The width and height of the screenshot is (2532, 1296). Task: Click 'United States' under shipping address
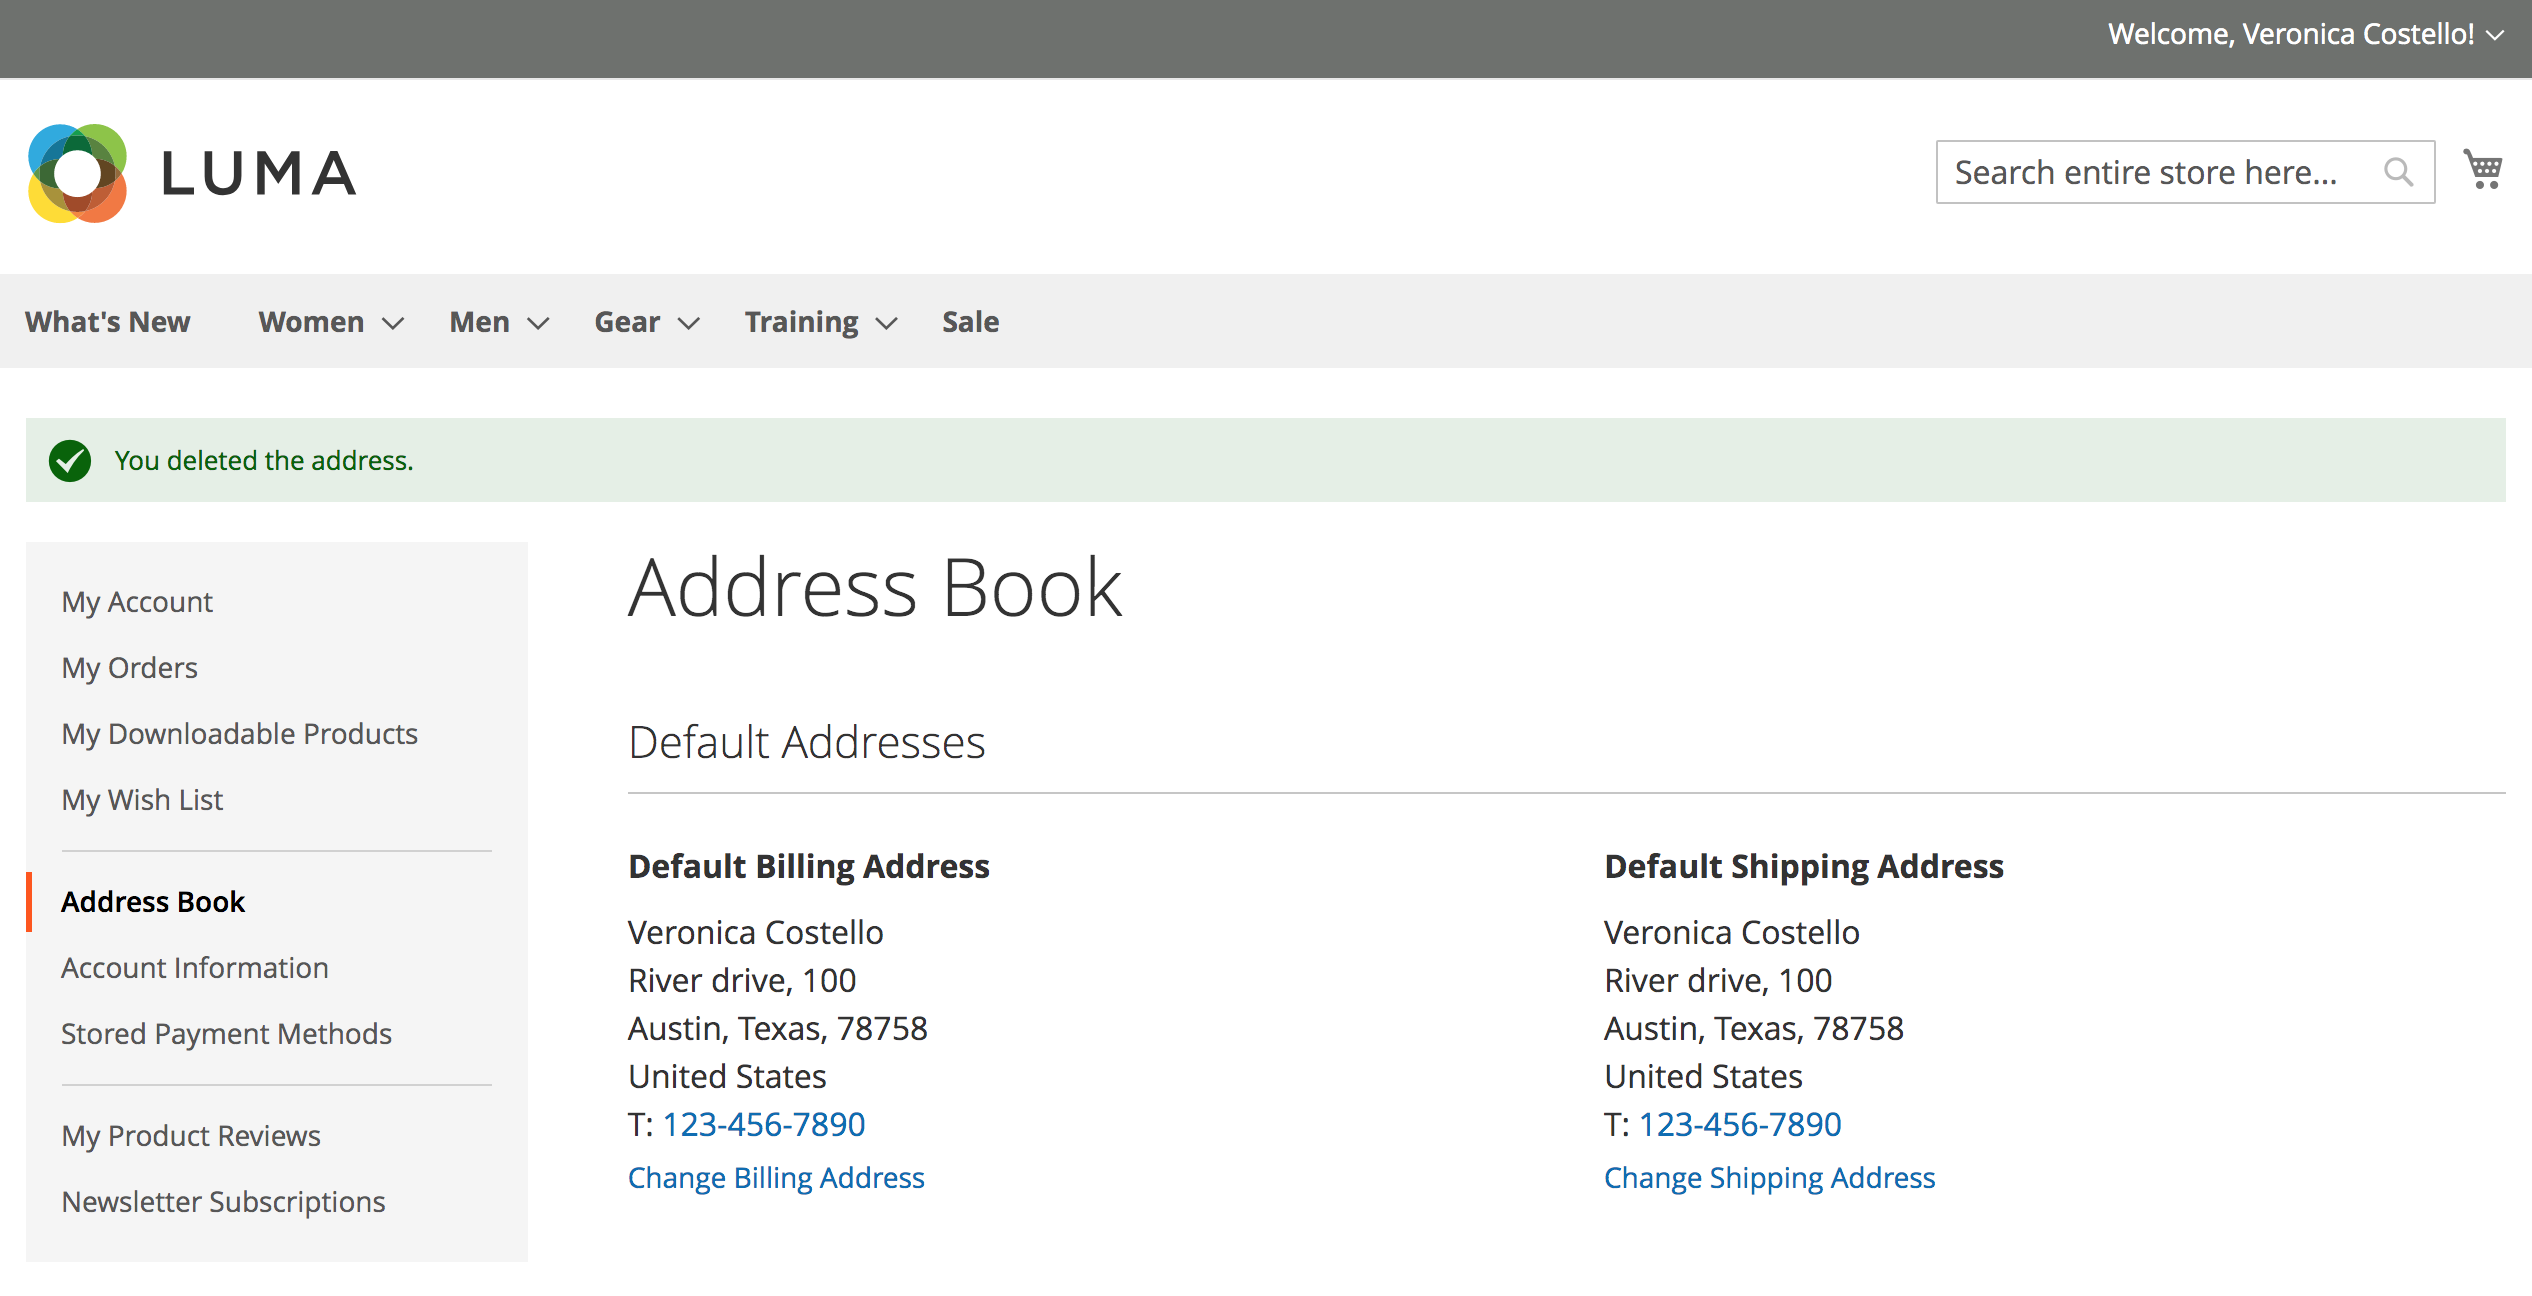1703,1077
